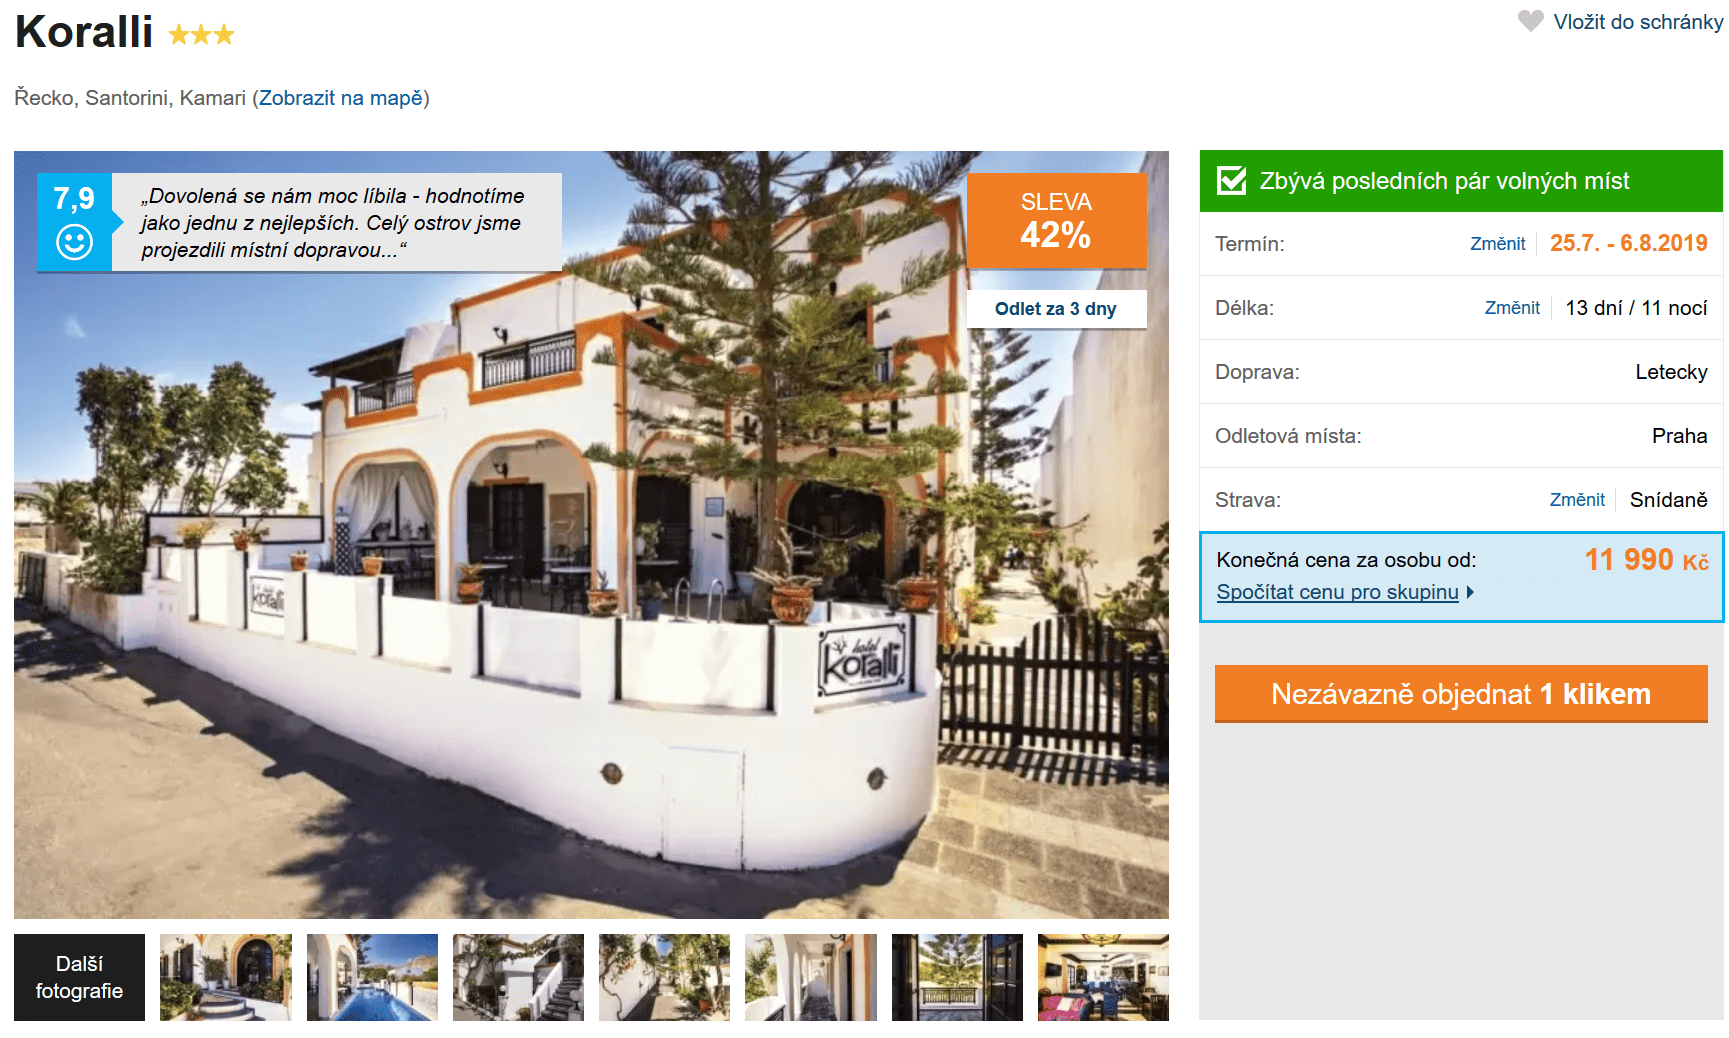Click the heart icon to save the hotel
Image resolution: width=1729 pixels, height=1038 pixels.
tap(1530, 21)
